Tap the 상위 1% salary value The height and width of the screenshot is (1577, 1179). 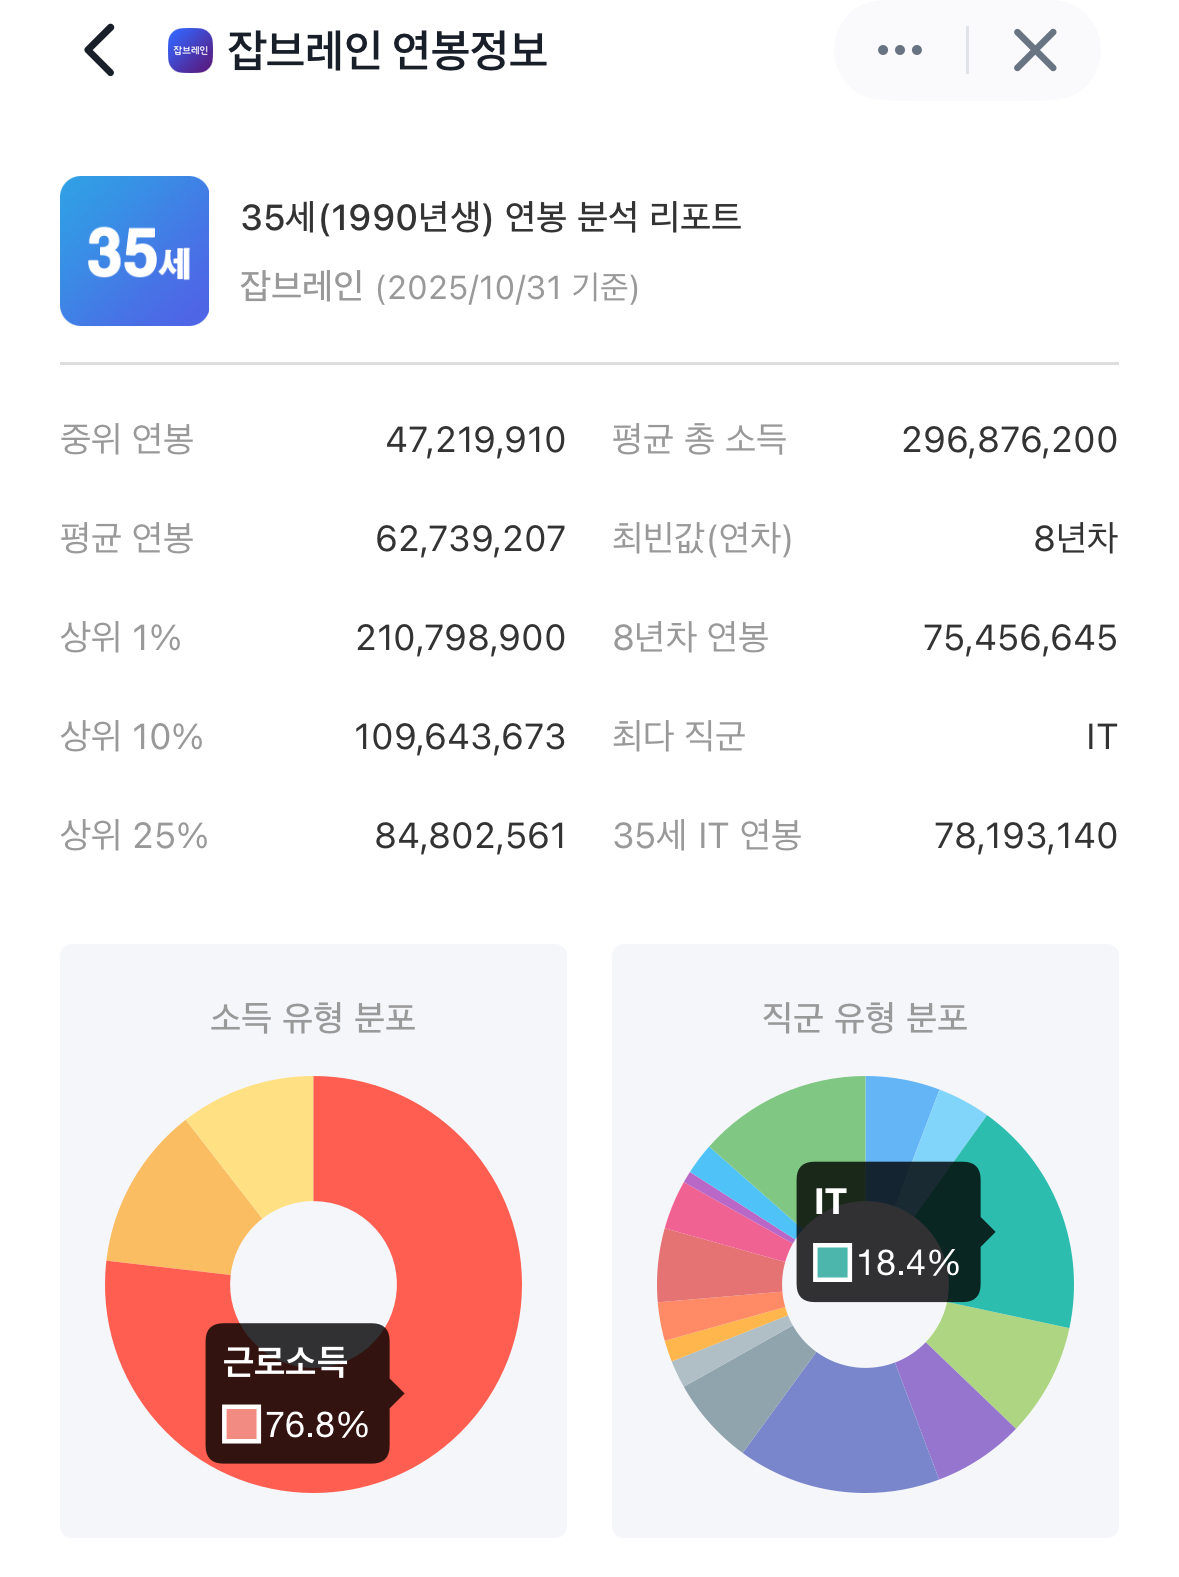(x=460, y=638)
